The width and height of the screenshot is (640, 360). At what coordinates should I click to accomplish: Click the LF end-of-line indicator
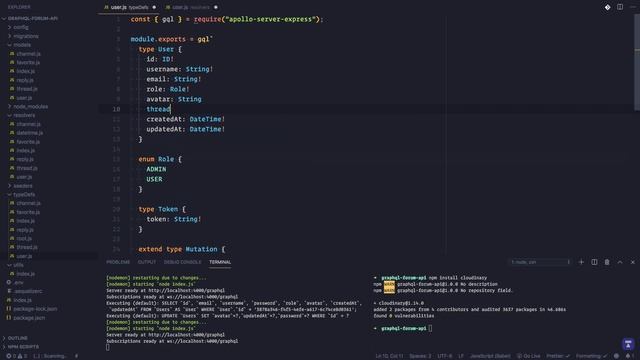[461, 356]
